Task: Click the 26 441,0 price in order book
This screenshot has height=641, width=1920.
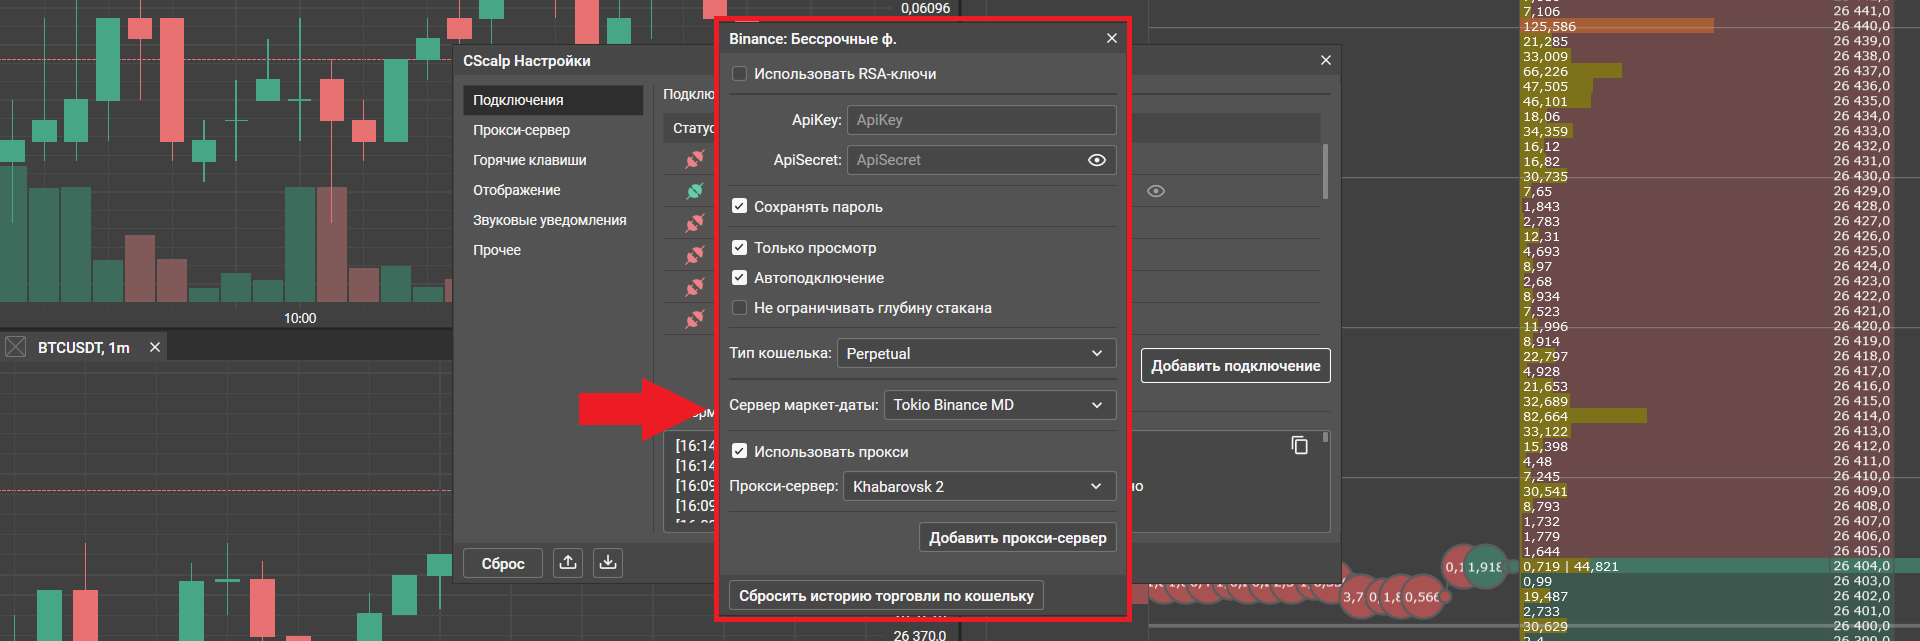Action: [1861, 11]
